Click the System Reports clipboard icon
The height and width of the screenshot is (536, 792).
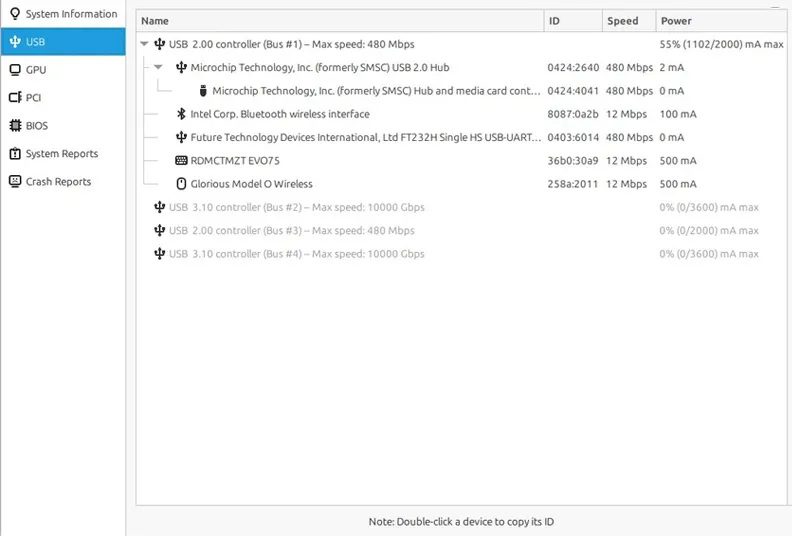tap(15, 154)
